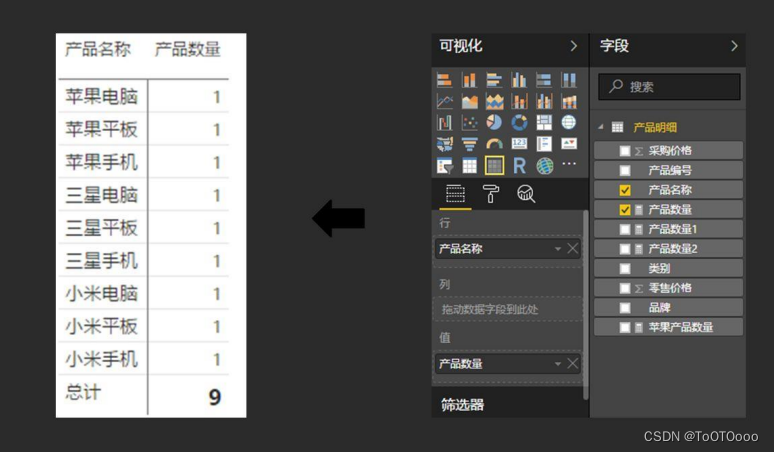The height and width of the screenshot is (452, 774).
Task: Collapse the 可视化 pane chevron
Action: point(574,46)
